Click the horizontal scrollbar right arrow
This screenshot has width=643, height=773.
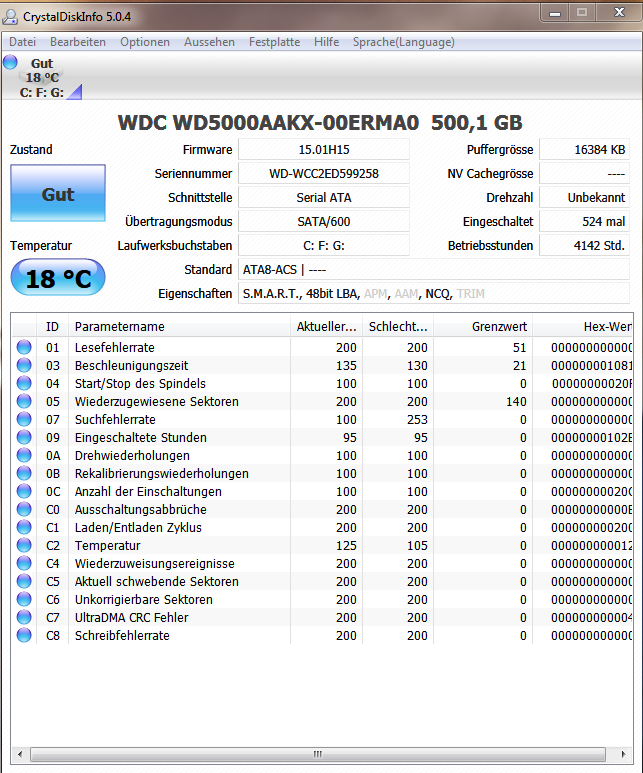pyautogui.click(x=623, y=754)
